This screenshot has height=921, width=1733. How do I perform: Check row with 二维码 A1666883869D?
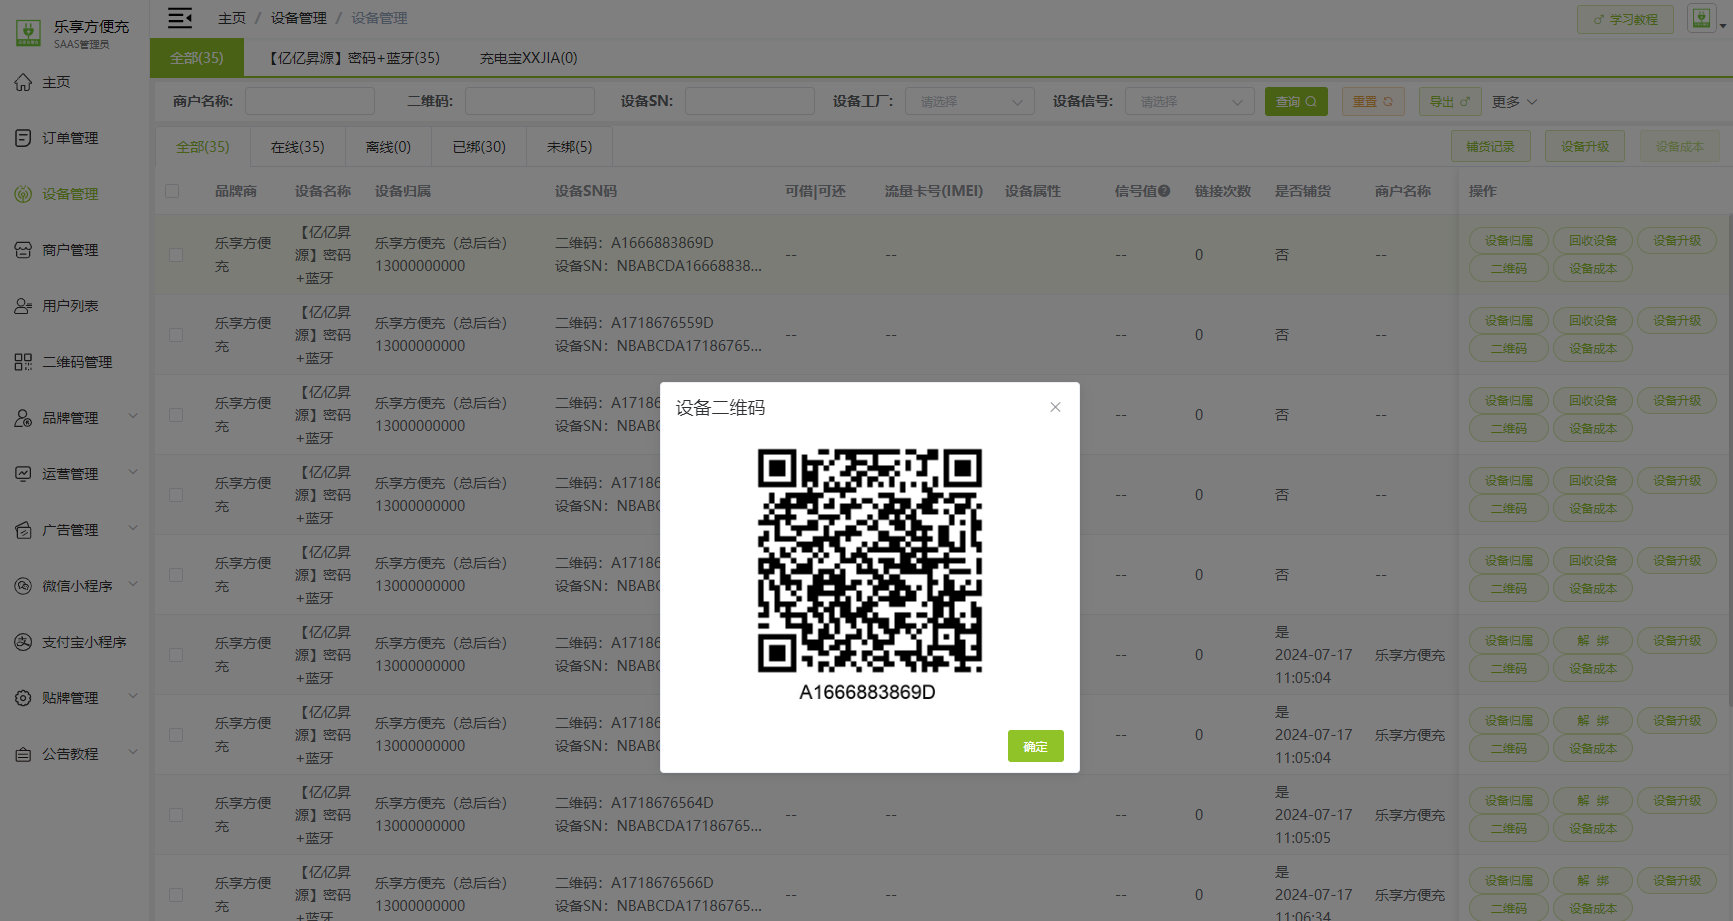pos(176,255)
